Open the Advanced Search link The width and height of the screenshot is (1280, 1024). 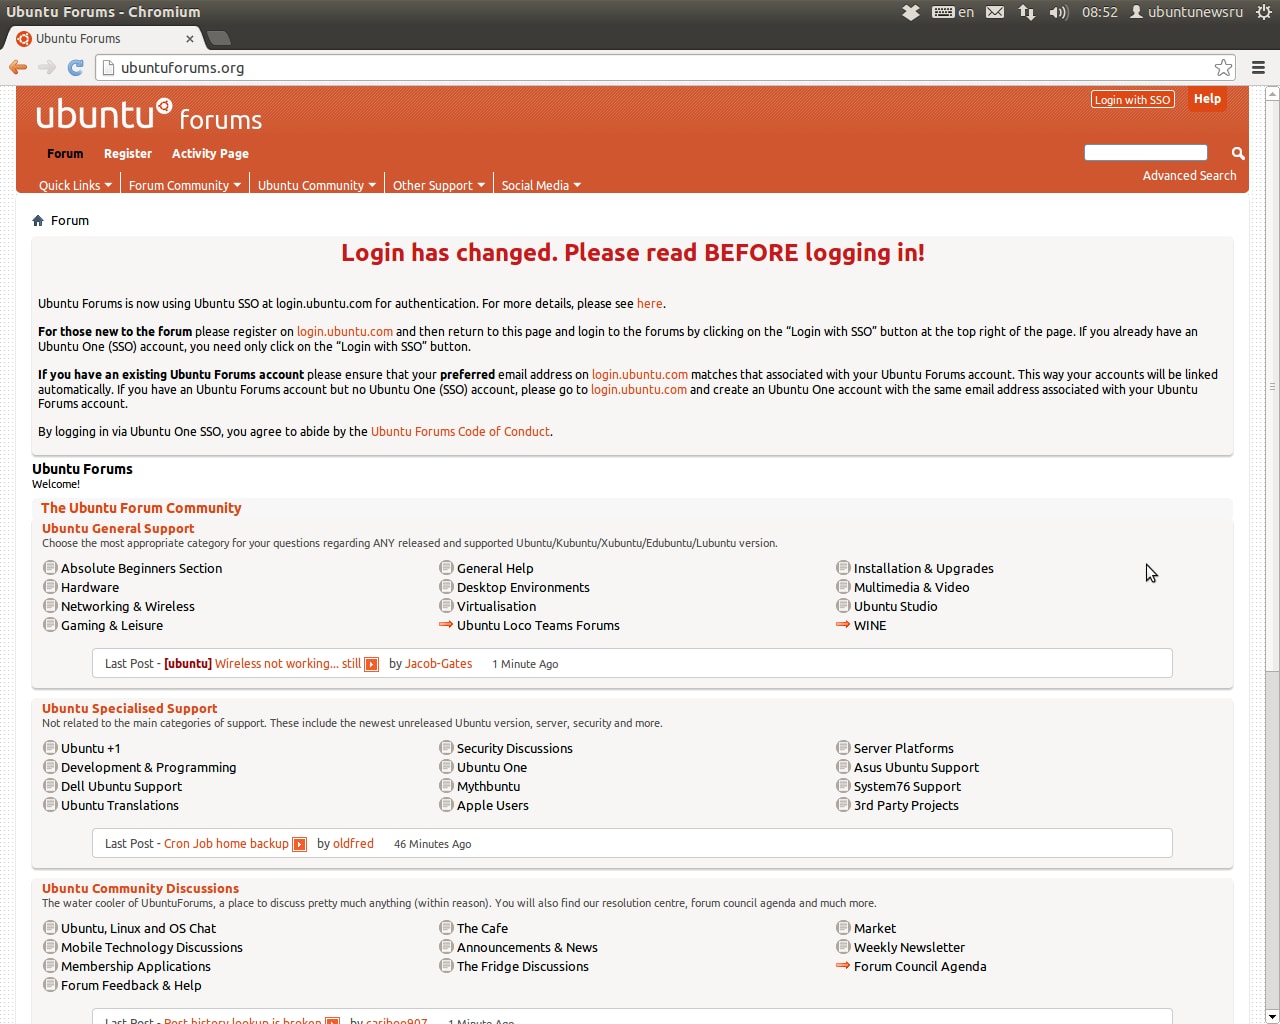point(1189,175)
